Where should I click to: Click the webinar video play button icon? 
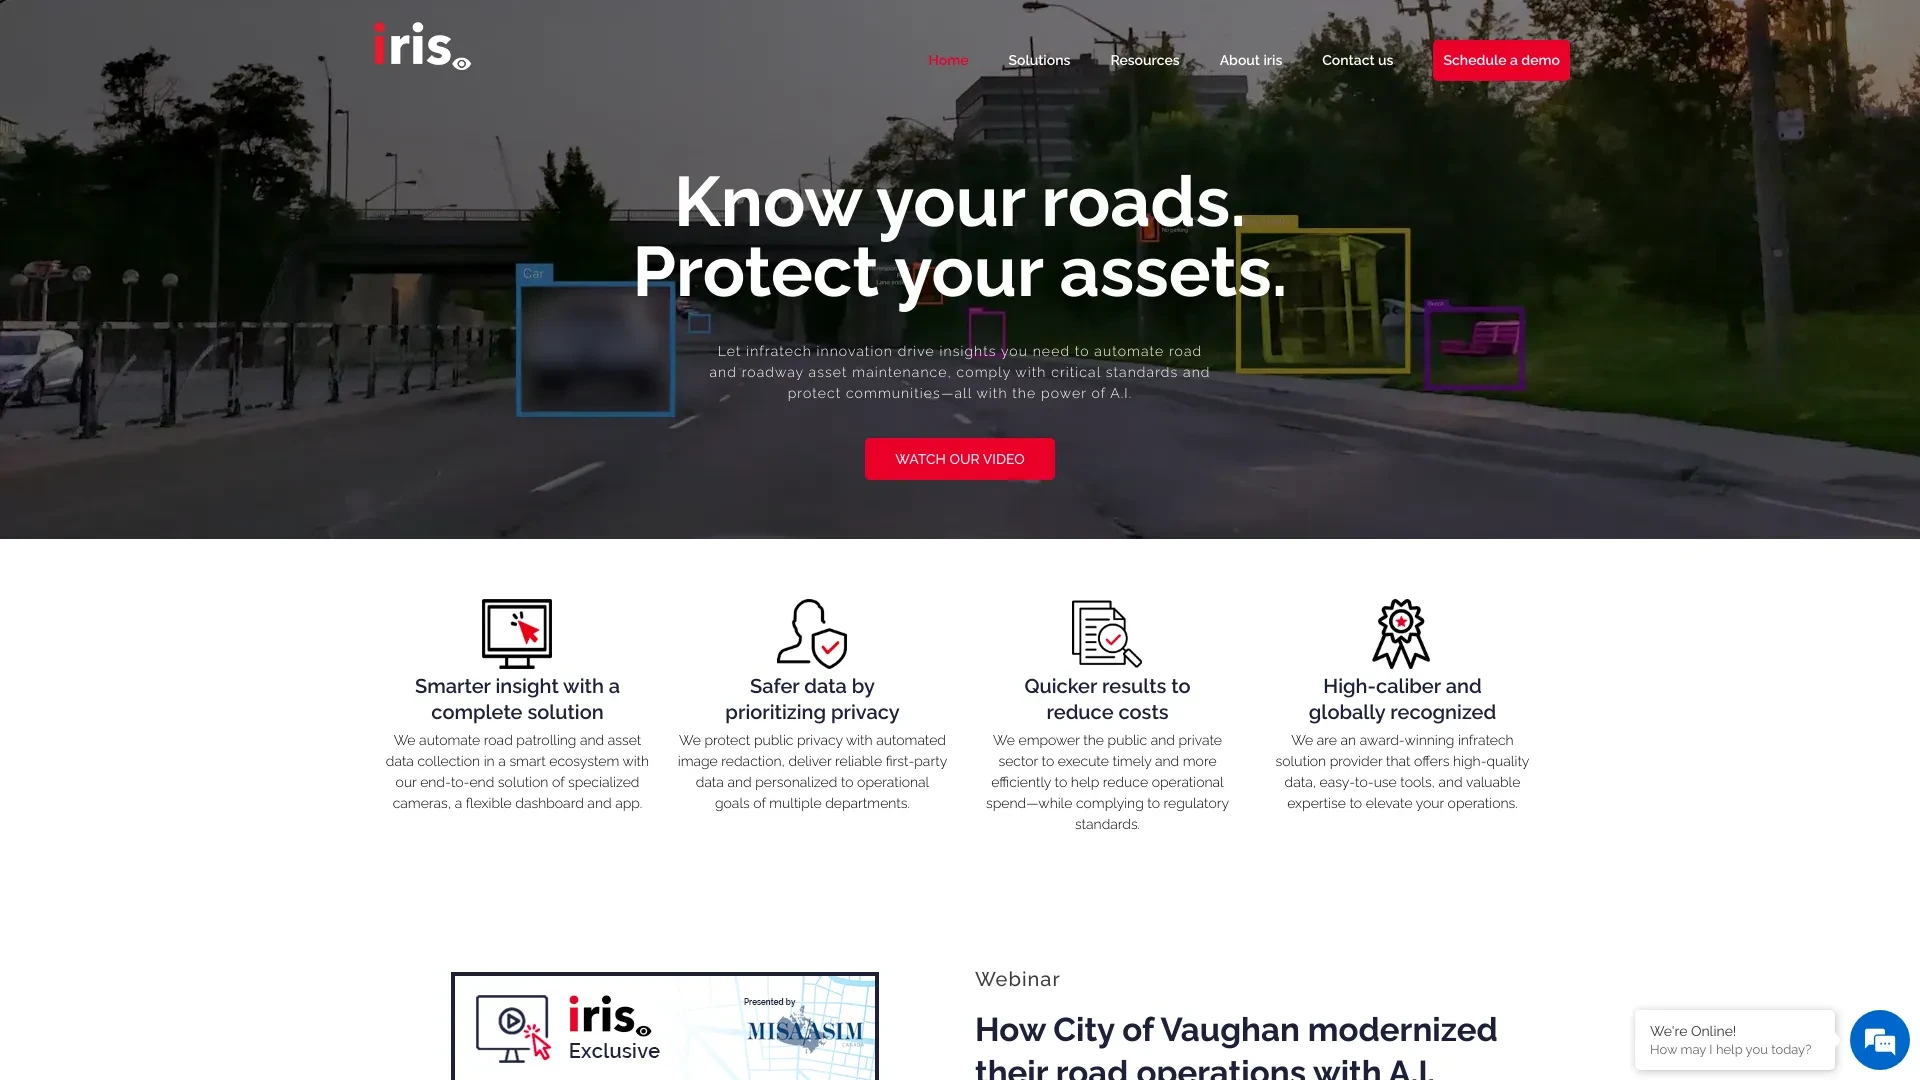point(512,1021)
